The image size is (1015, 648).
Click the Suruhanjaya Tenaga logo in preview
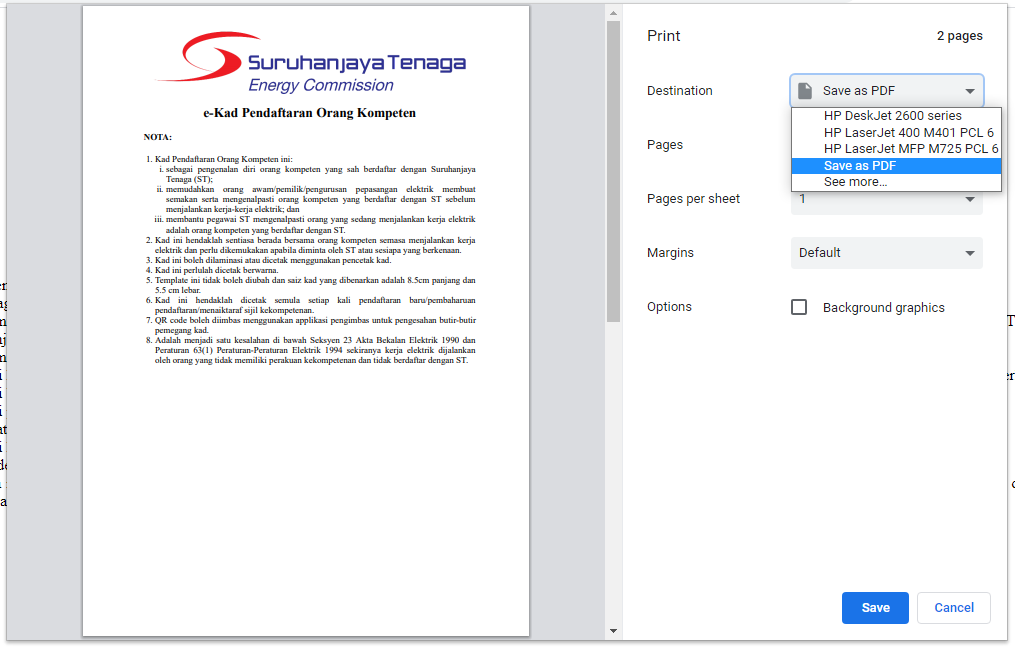click(x=311, y=63)
